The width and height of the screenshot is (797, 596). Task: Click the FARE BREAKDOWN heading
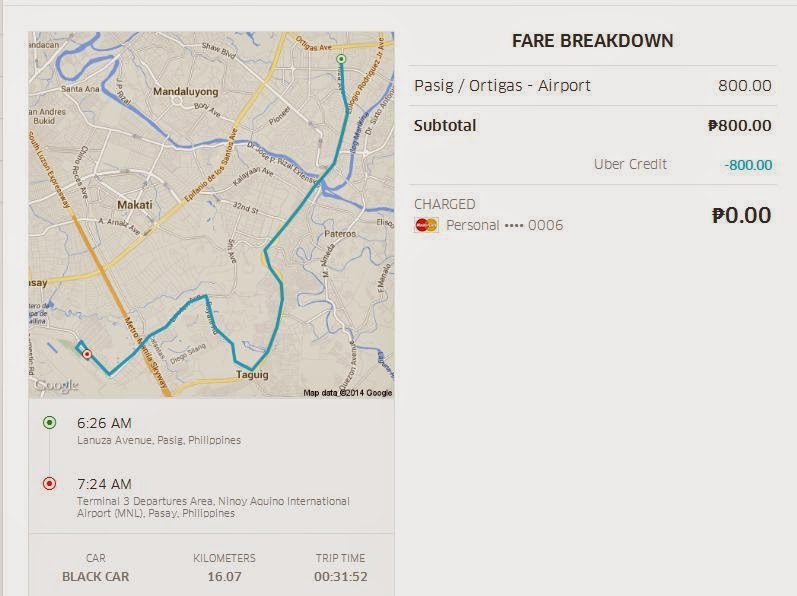[592, 41]
